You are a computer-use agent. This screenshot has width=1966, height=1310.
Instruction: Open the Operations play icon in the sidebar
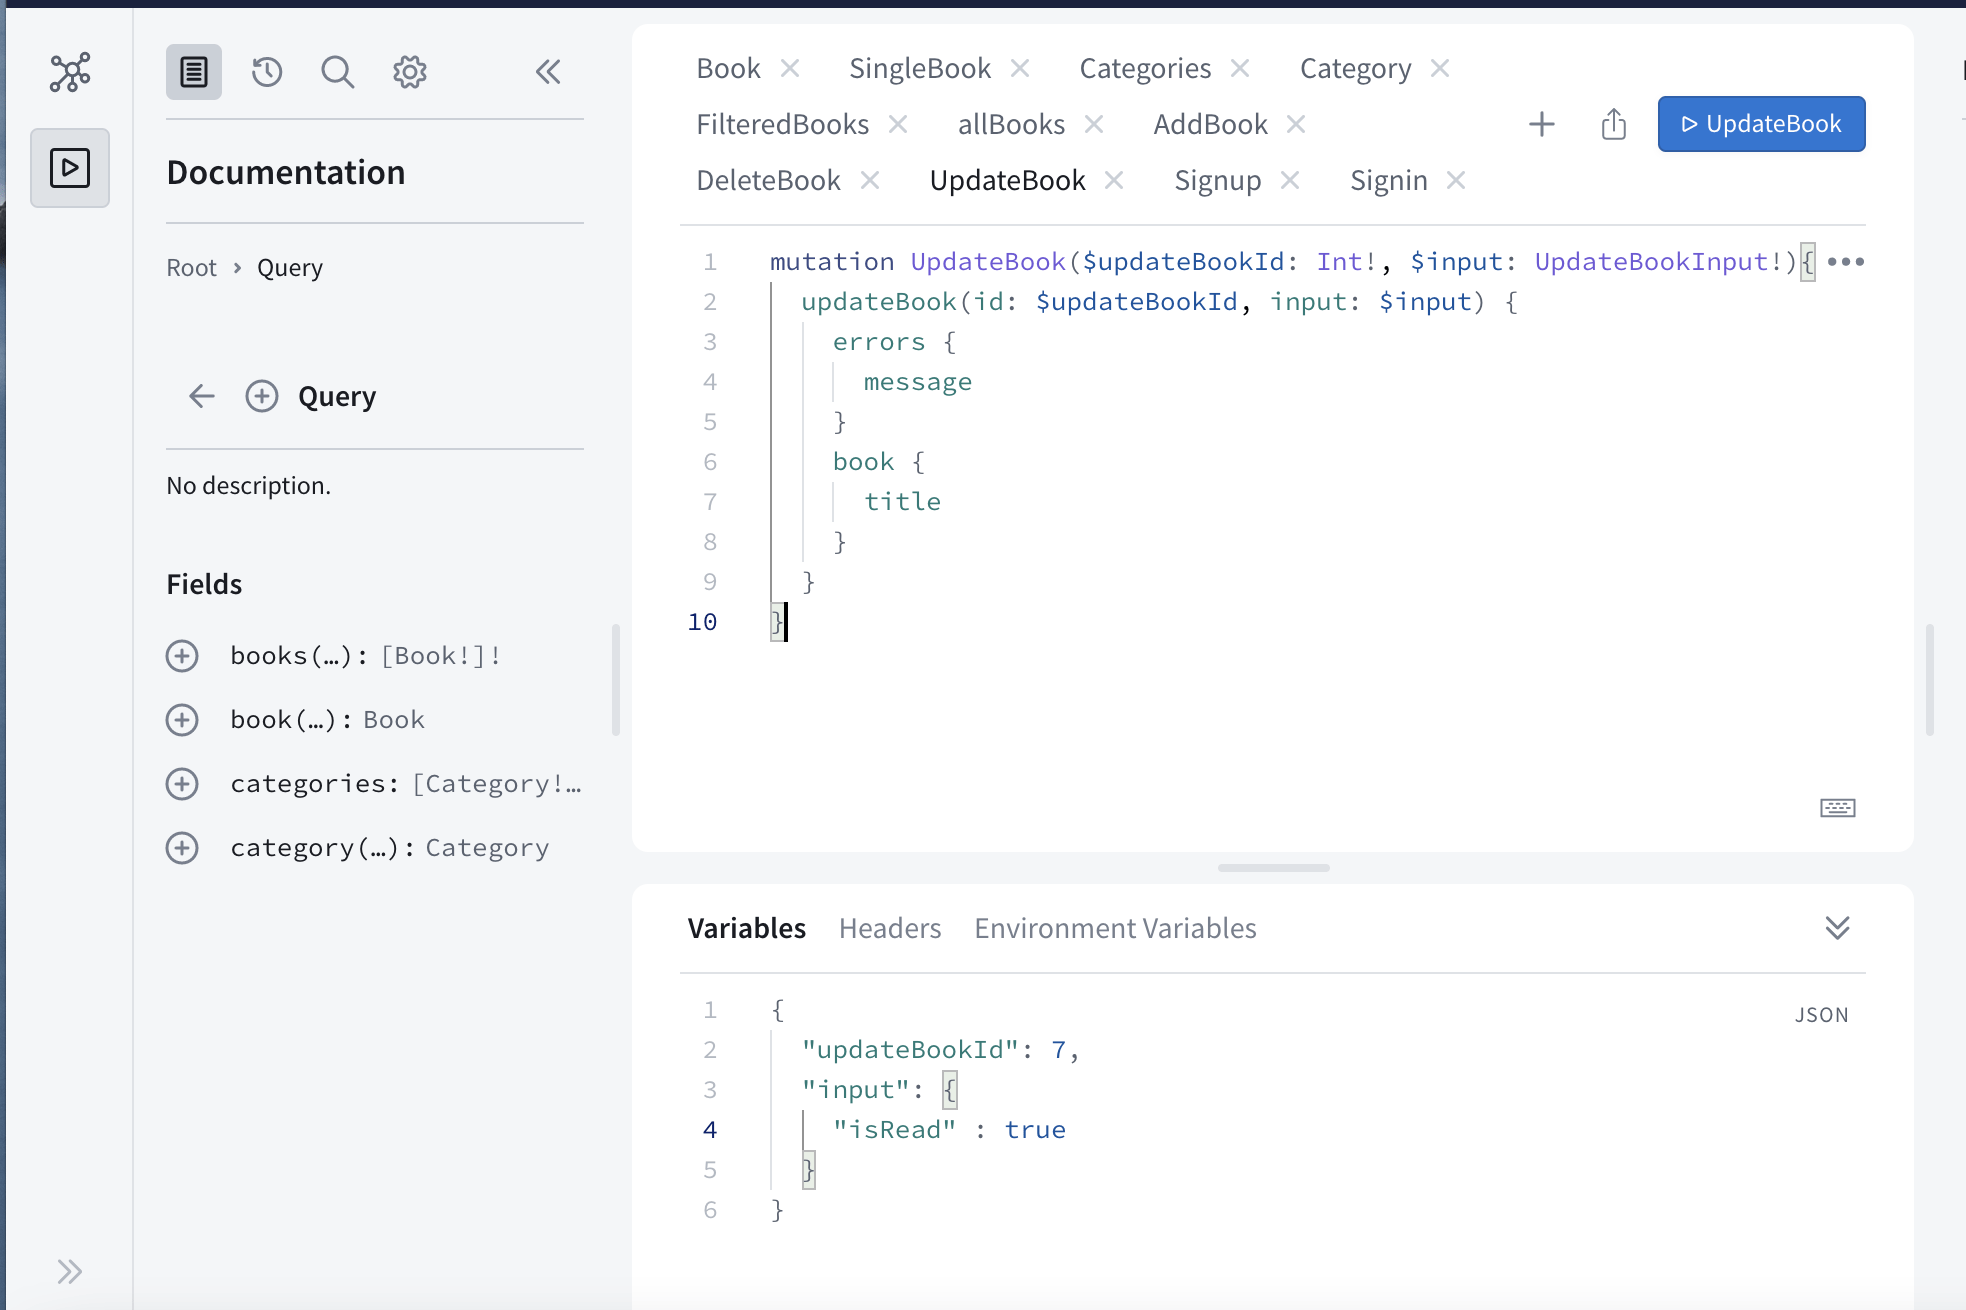point(70,168)
